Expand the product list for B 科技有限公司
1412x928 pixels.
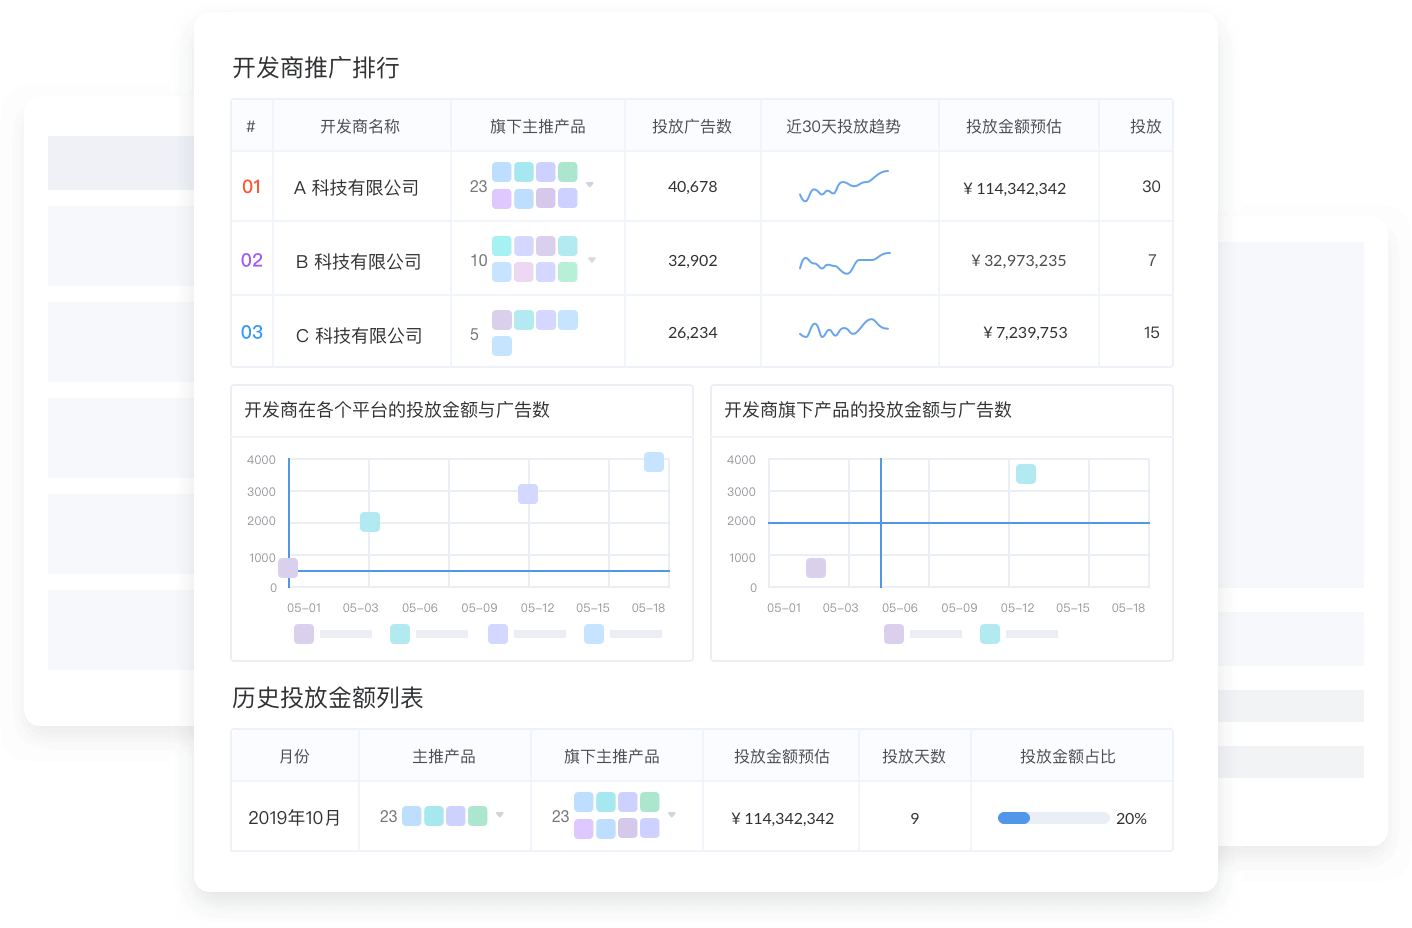coord(591,259)
